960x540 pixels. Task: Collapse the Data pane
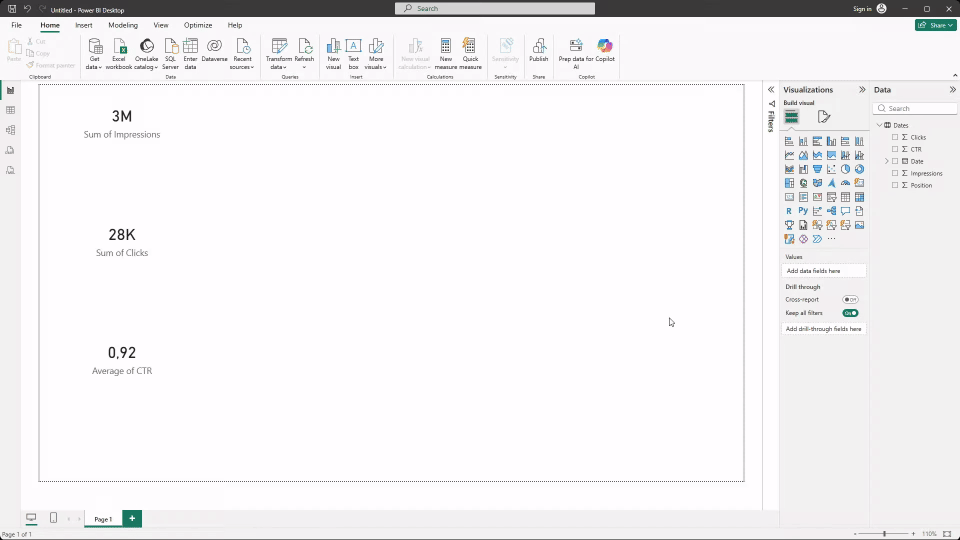coord(953,89)
